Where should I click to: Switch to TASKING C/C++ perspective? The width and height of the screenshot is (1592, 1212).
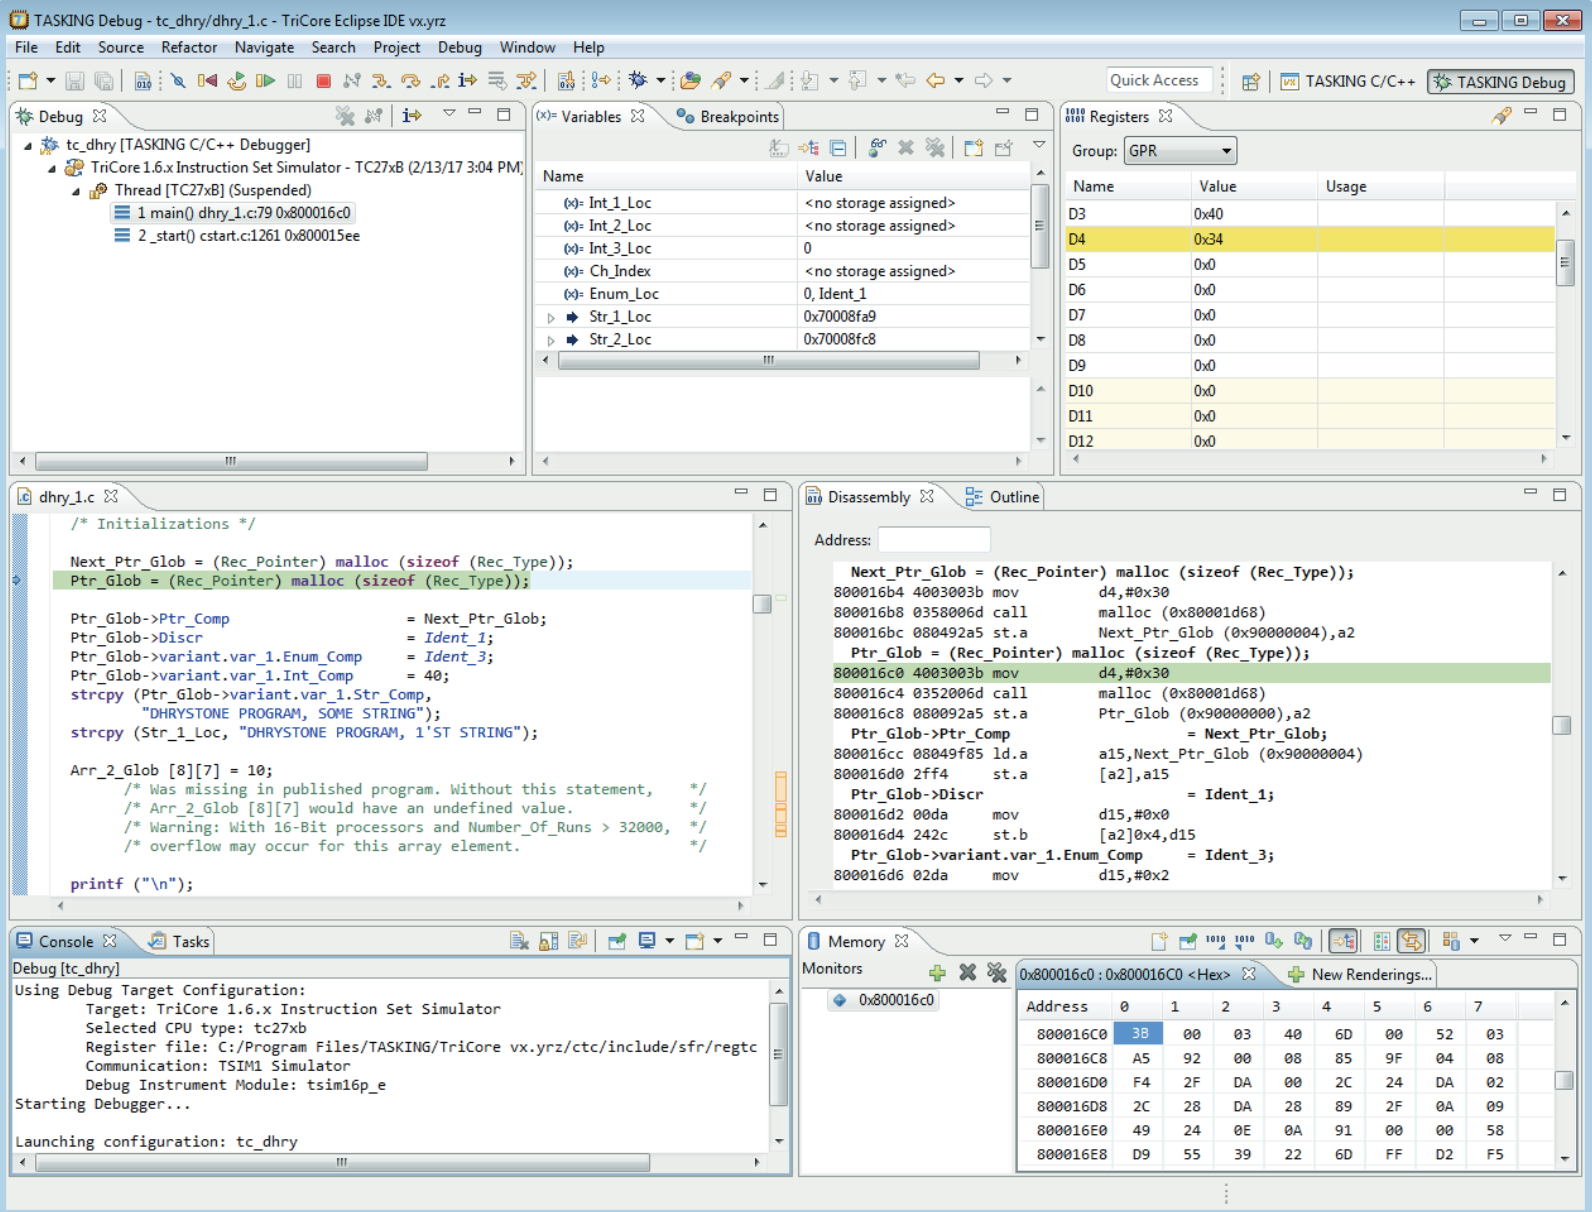(1348, 82)
